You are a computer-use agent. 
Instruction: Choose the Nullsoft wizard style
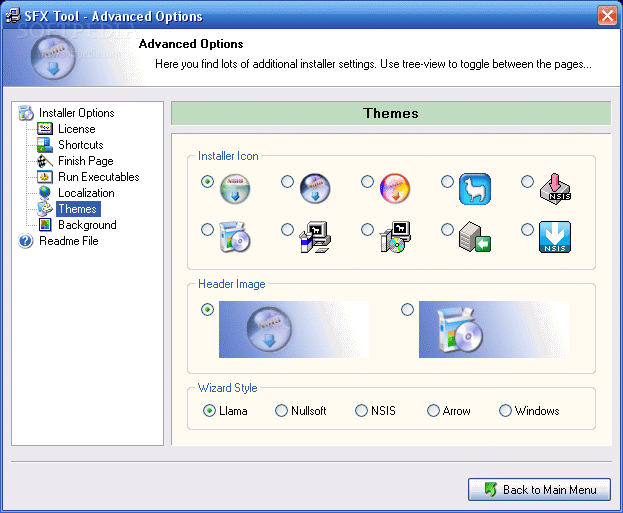[x=301, y=410]
